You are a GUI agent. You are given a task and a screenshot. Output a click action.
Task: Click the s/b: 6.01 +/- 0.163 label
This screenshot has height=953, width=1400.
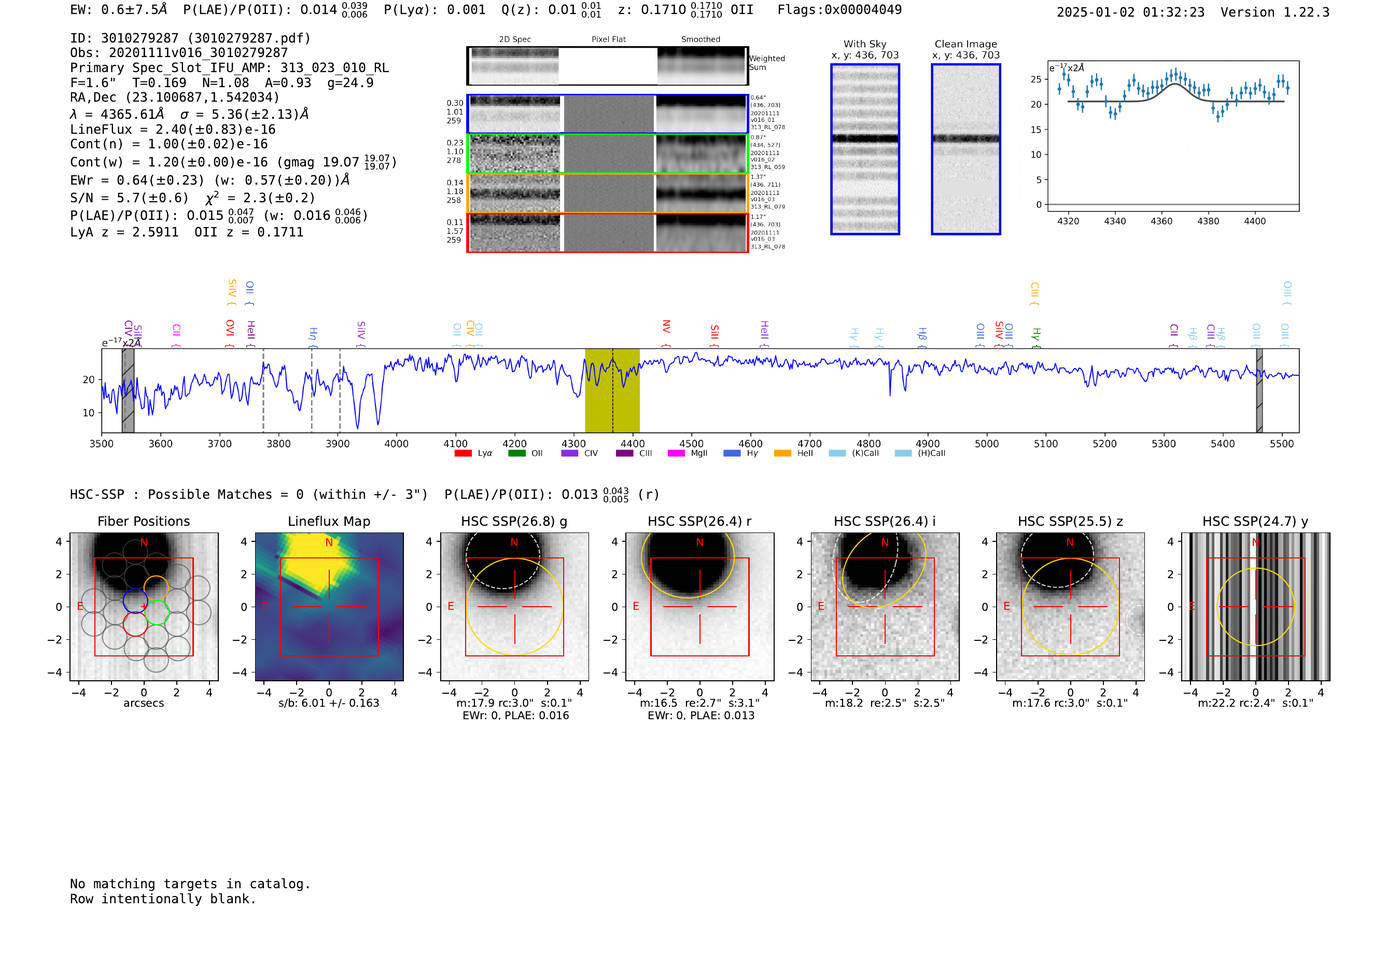click(329, 703)
